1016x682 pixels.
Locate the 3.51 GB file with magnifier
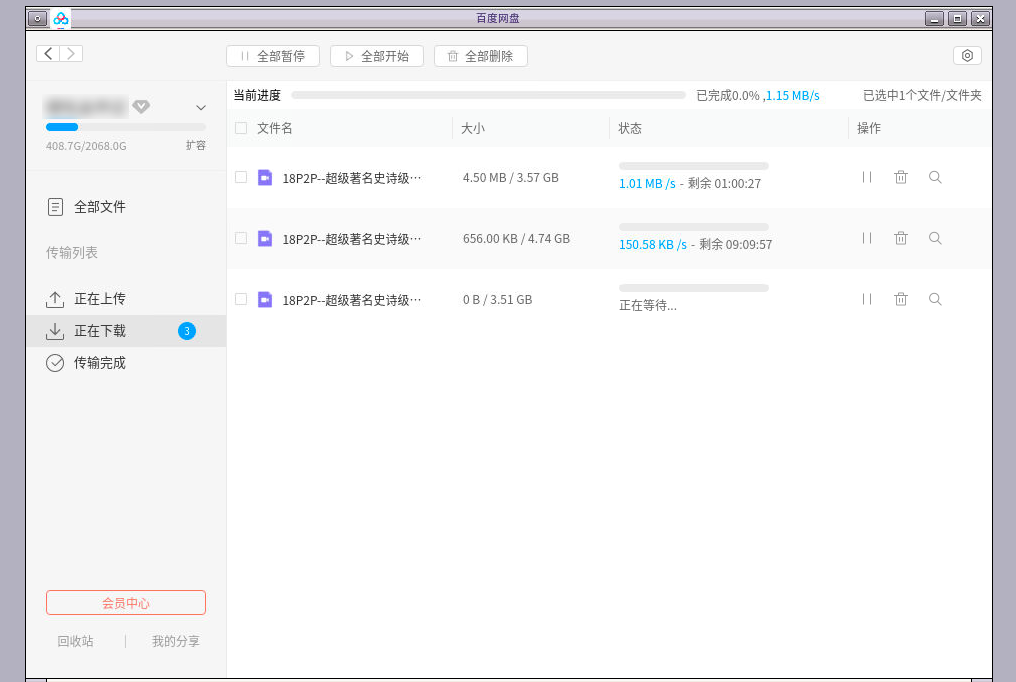pos(935,299)
